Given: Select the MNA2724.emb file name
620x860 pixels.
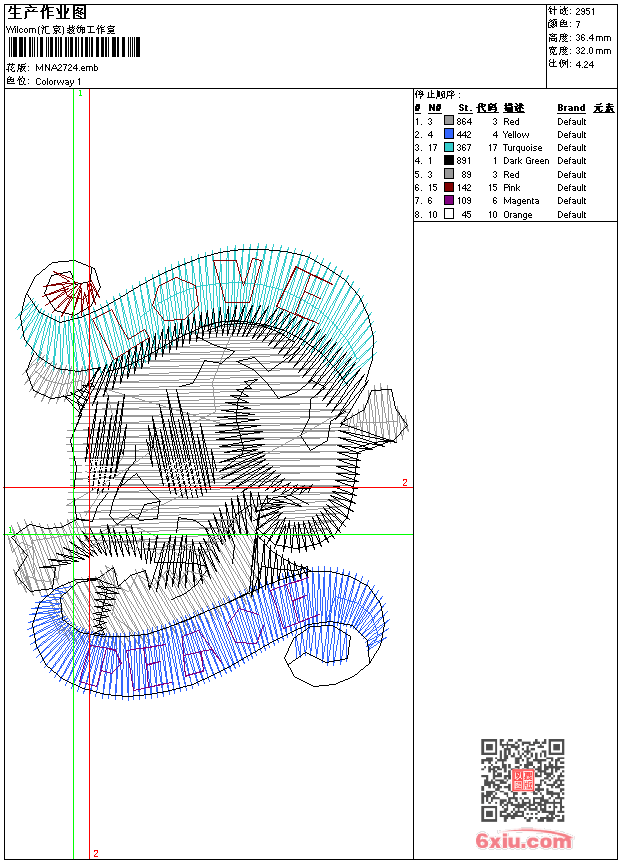Looking at the screenshot, I should (67, 68).
